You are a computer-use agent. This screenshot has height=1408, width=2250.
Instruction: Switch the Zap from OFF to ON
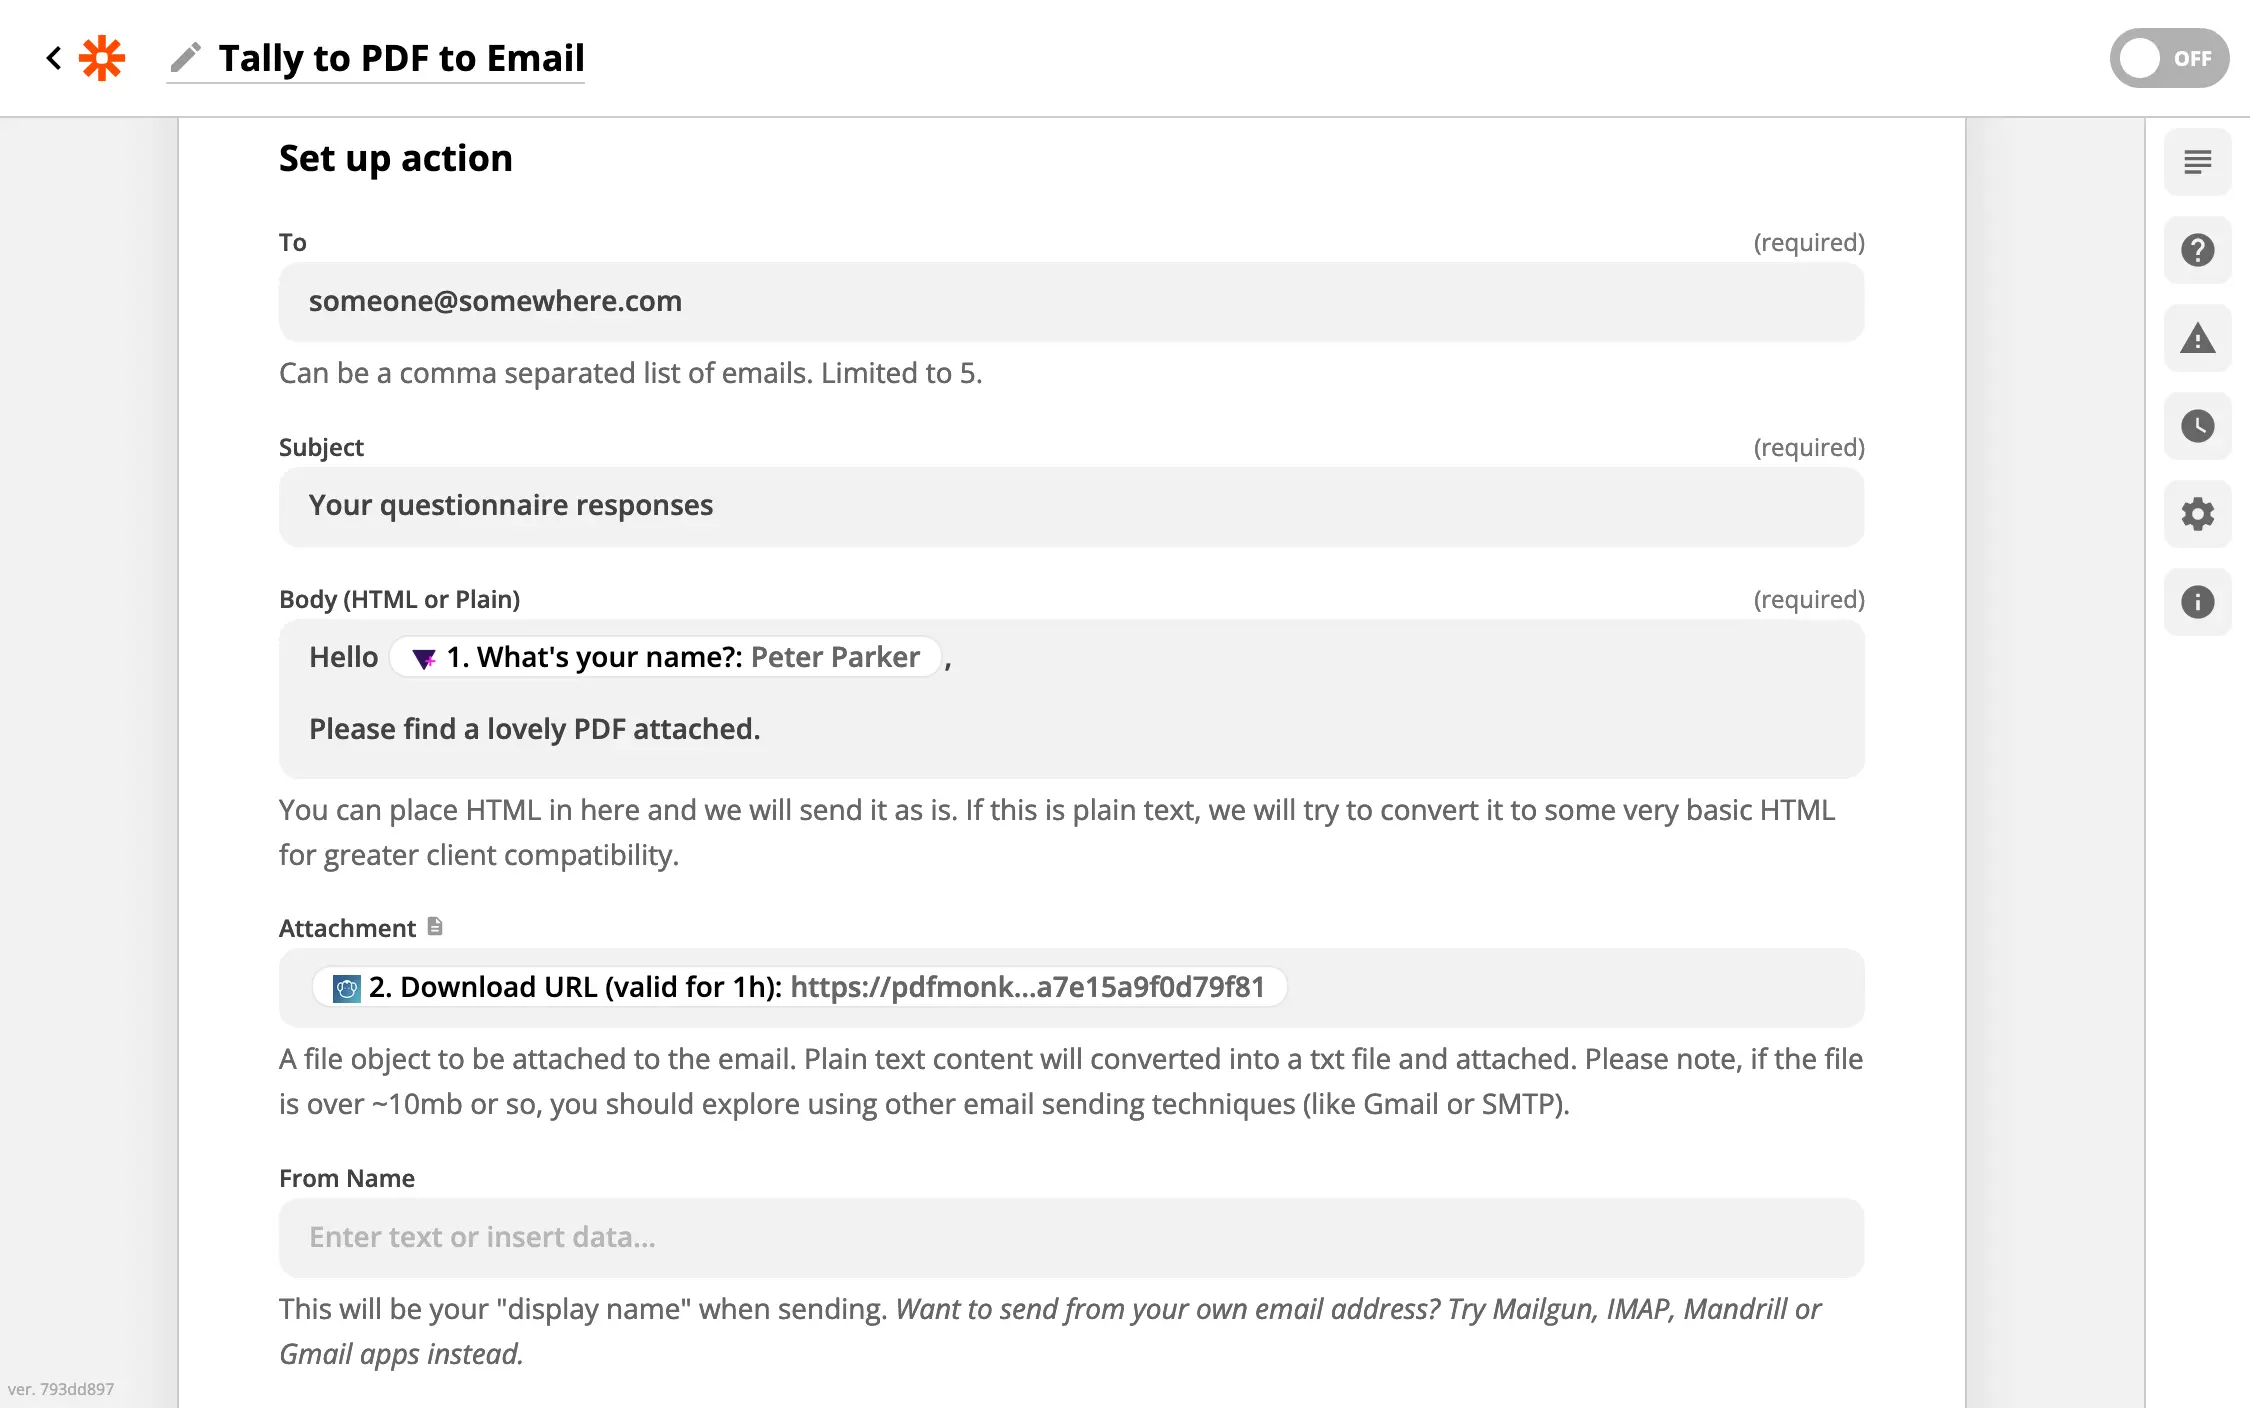click(x=2169, y=58)
